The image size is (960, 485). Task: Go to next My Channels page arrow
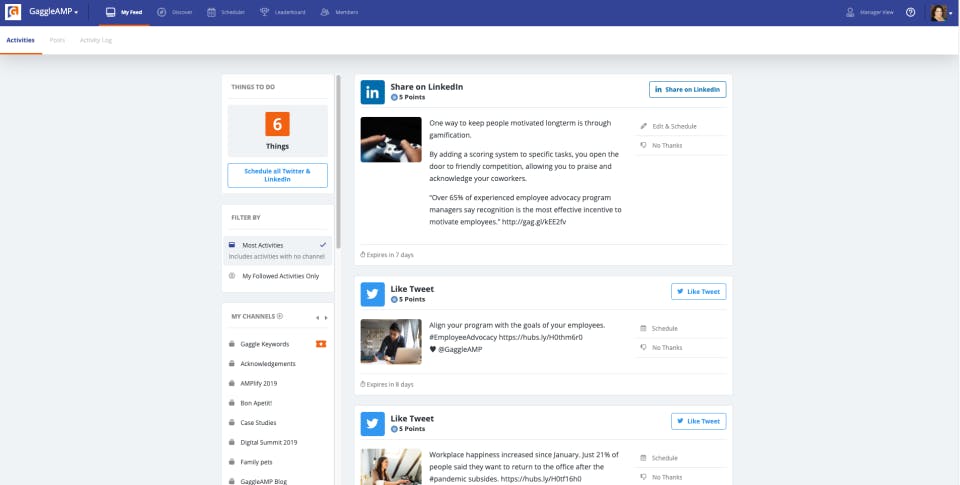click(x=326, y=318)
